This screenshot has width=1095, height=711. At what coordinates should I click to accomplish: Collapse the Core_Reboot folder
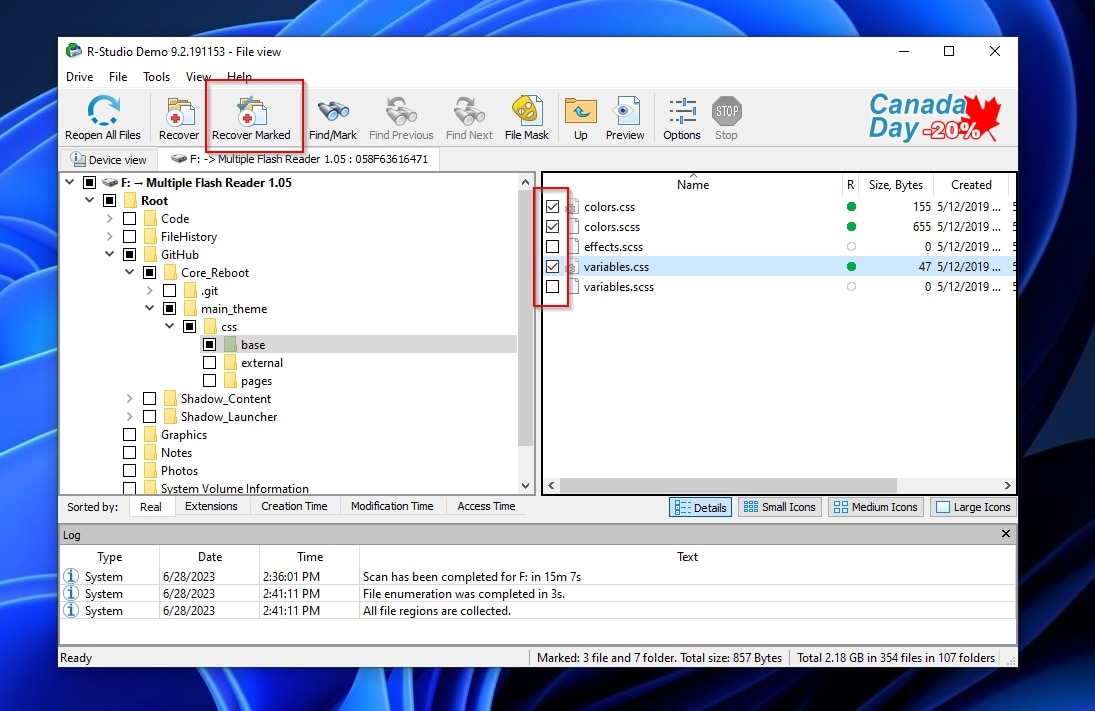[x=129, y=272]
